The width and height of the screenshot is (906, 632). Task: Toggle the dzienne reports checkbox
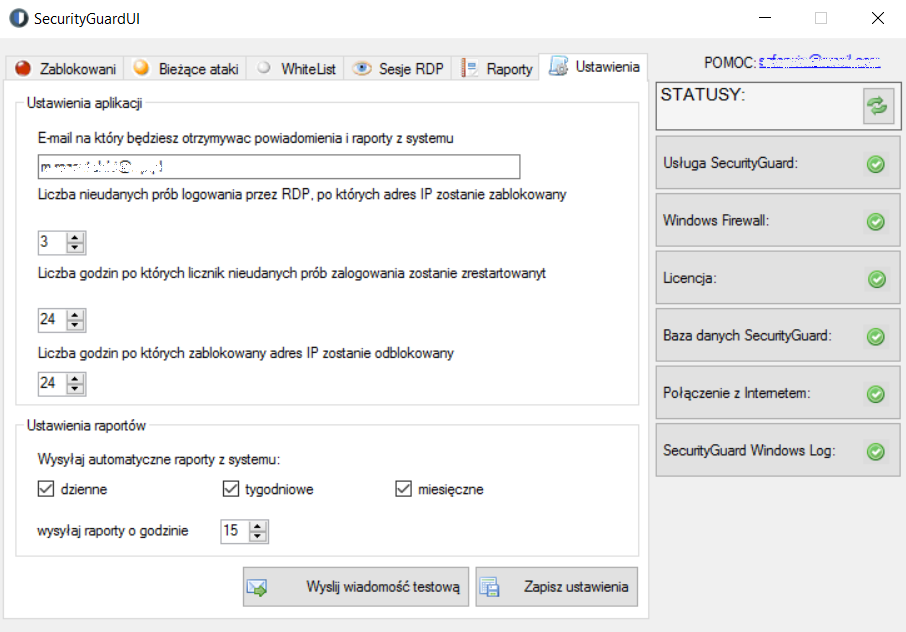pyautogui.click(x=46, y=489)
